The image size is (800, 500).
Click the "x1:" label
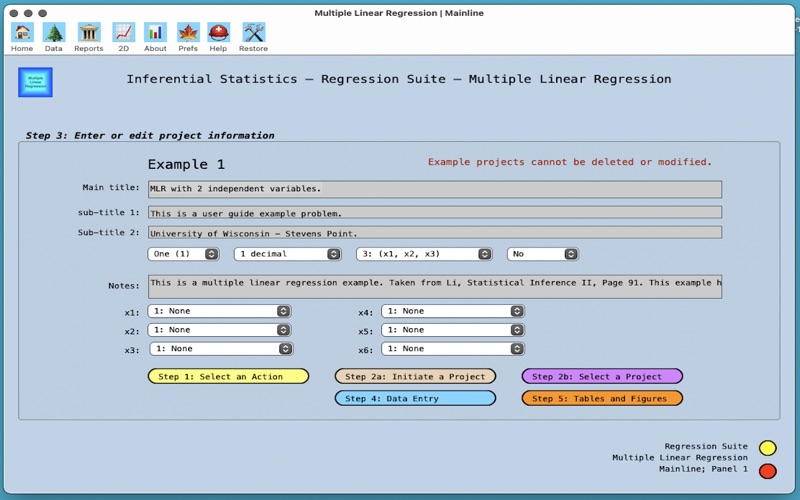(132, 312)
